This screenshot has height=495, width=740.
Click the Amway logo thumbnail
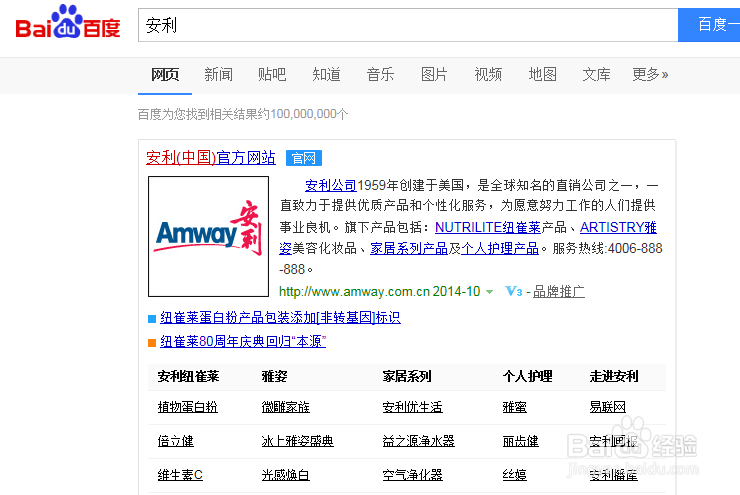point(208,236)
